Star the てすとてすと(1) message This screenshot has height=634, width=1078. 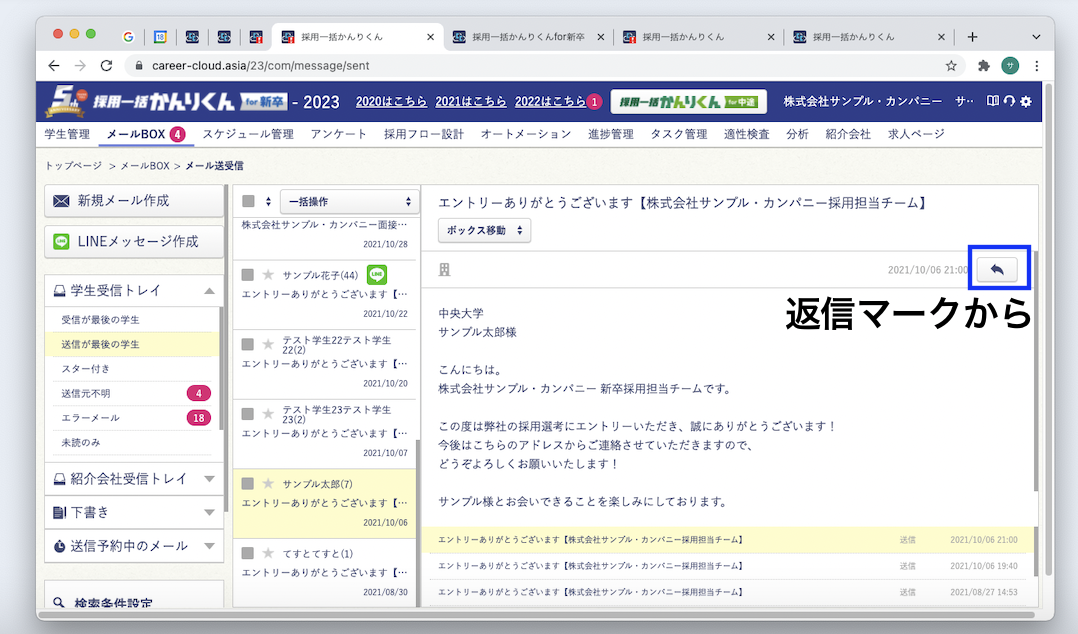(268, 553)
